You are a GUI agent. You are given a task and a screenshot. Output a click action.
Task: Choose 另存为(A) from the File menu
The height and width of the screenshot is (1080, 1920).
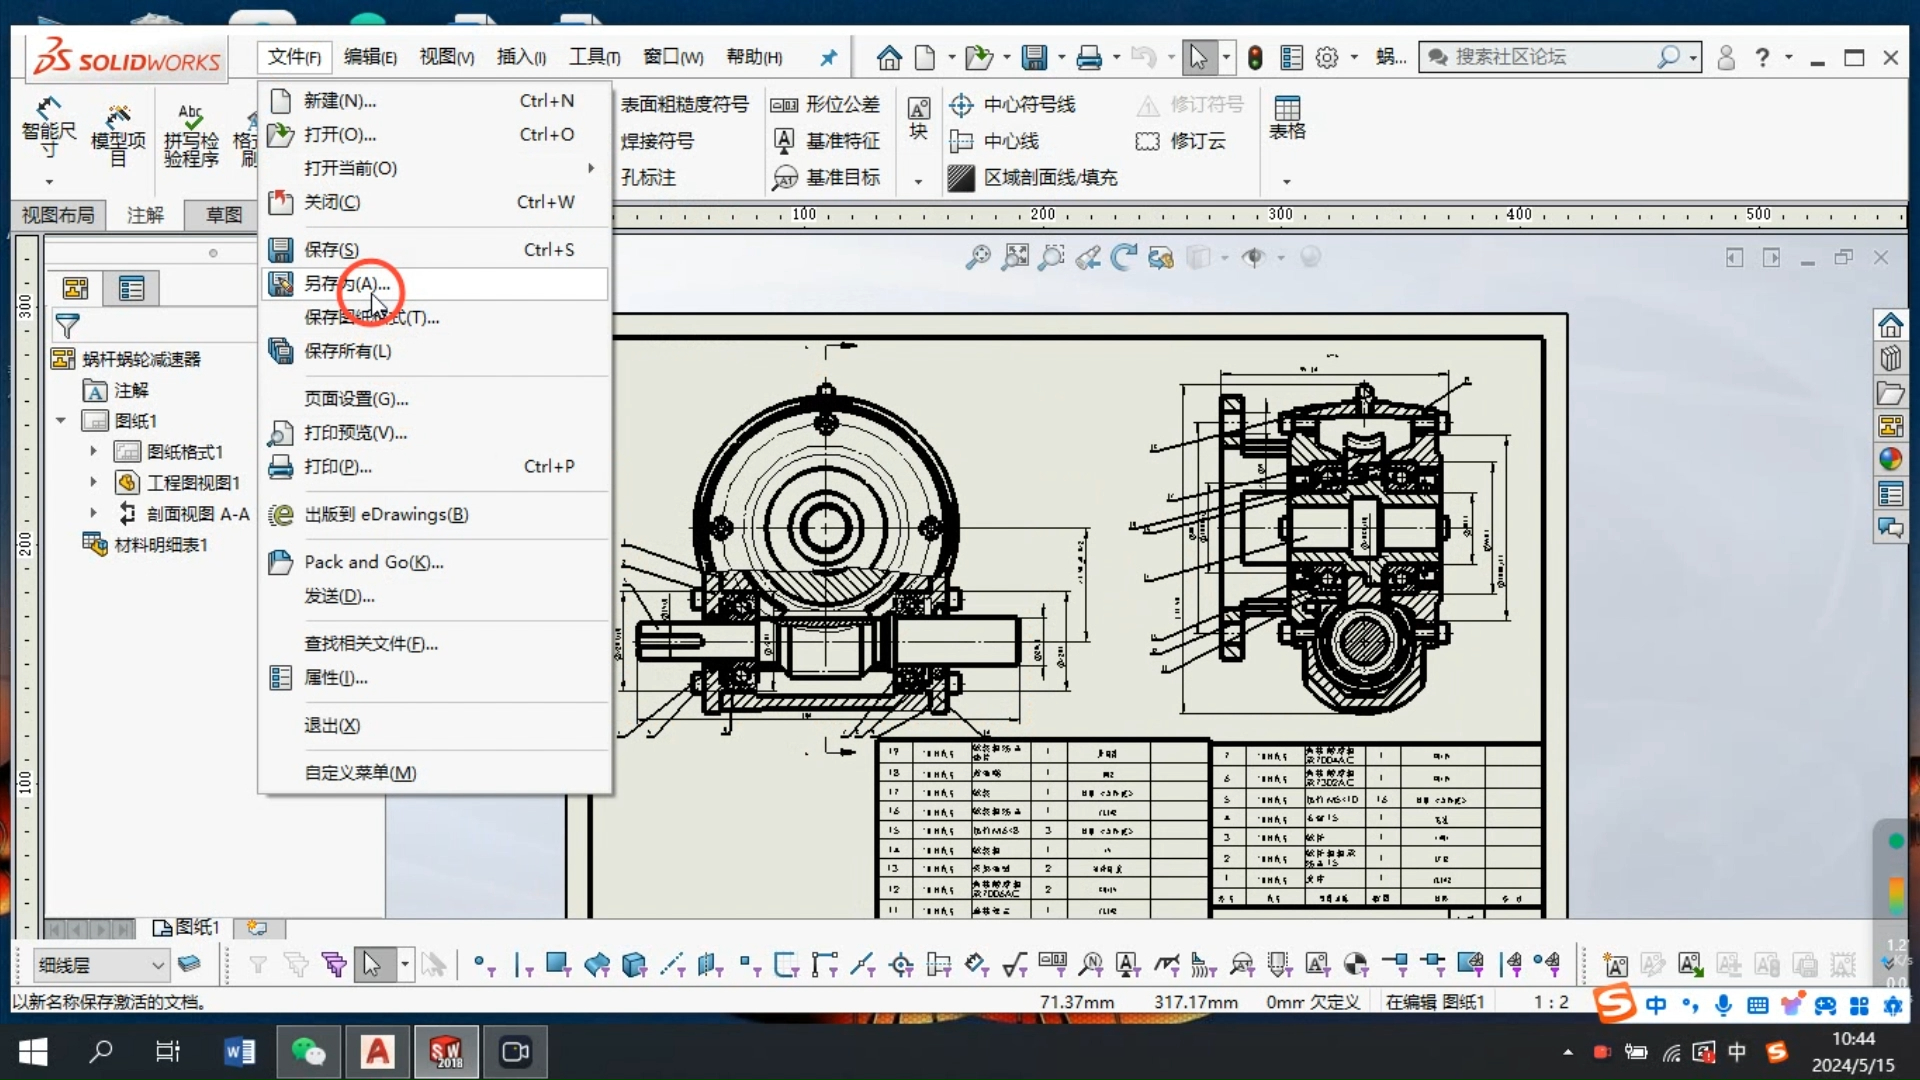coord(345,284)
